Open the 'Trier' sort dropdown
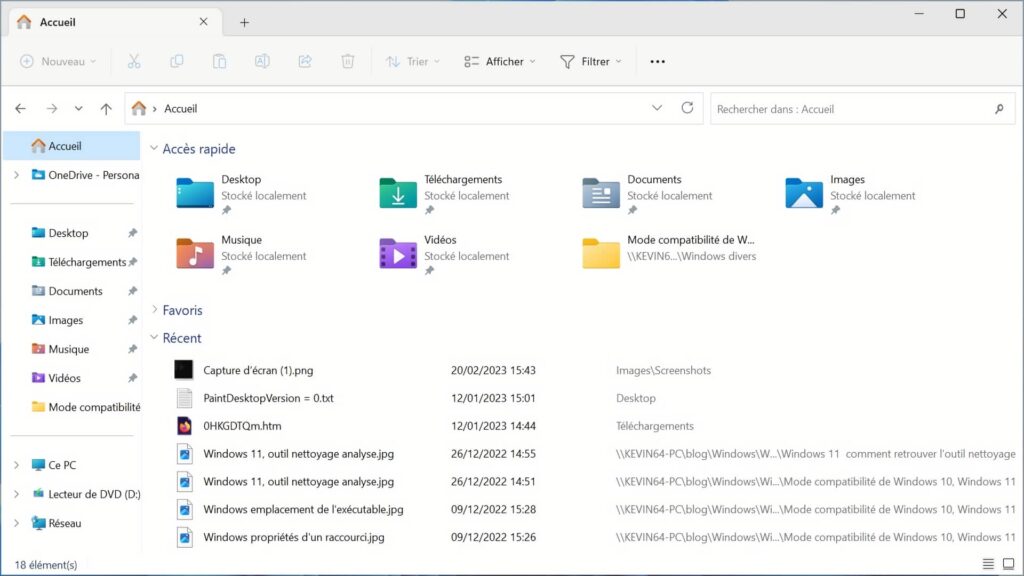The width and height of the screenshot is (1024, 576). (x=410, y=61)
